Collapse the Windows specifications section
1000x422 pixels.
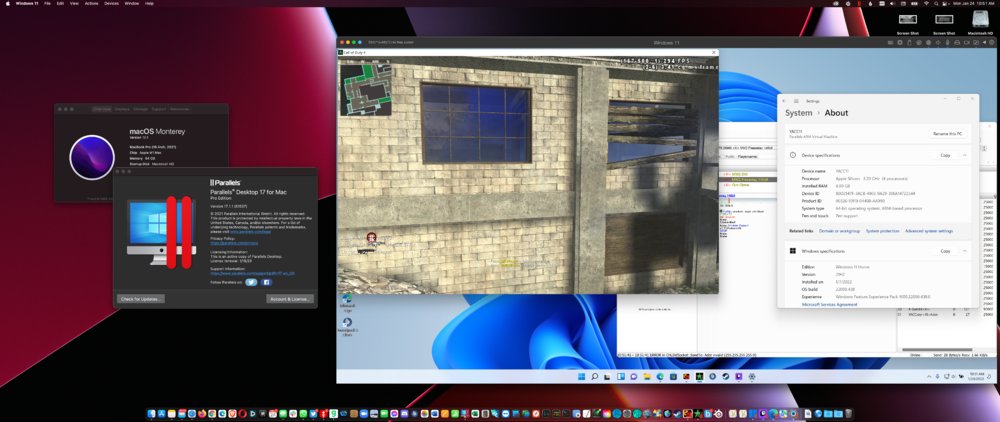pyautogui.click(x=965, y=251)
